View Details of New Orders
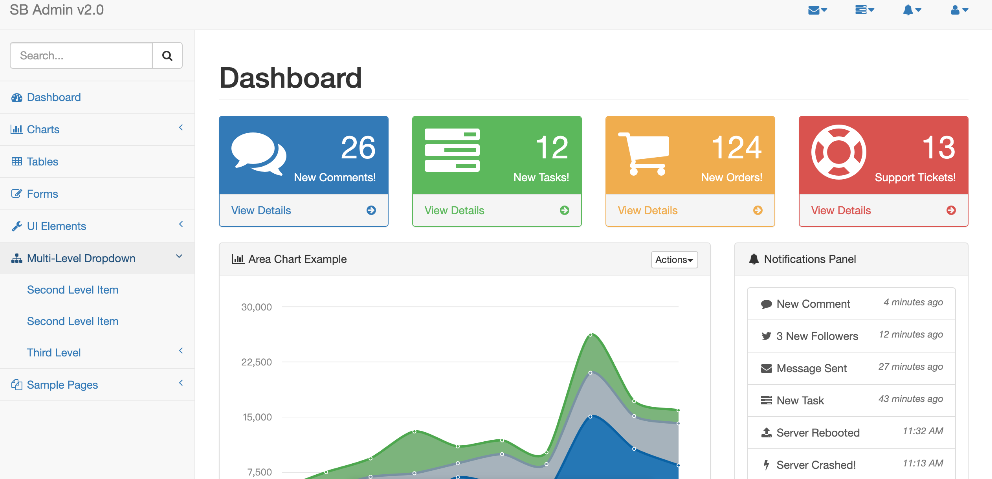This screenshot has width=992, height=479. [690, 210]
